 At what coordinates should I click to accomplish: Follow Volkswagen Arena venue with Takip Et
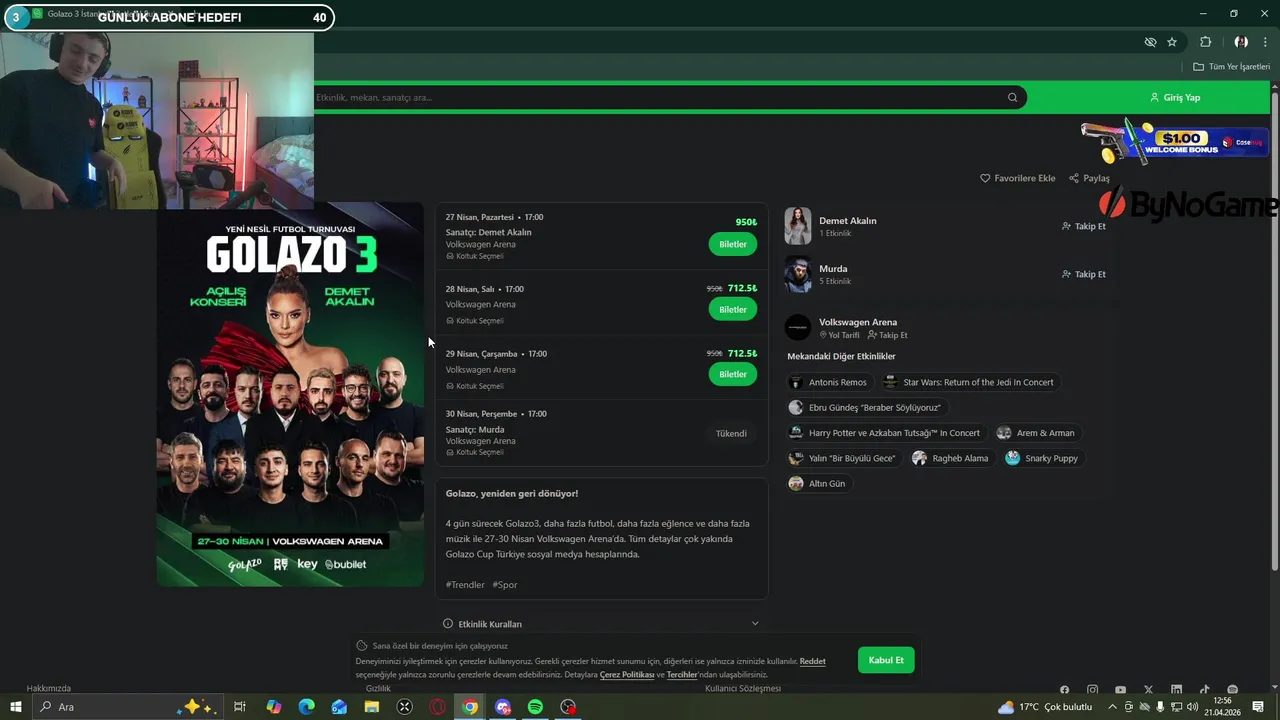pos(888,336)
